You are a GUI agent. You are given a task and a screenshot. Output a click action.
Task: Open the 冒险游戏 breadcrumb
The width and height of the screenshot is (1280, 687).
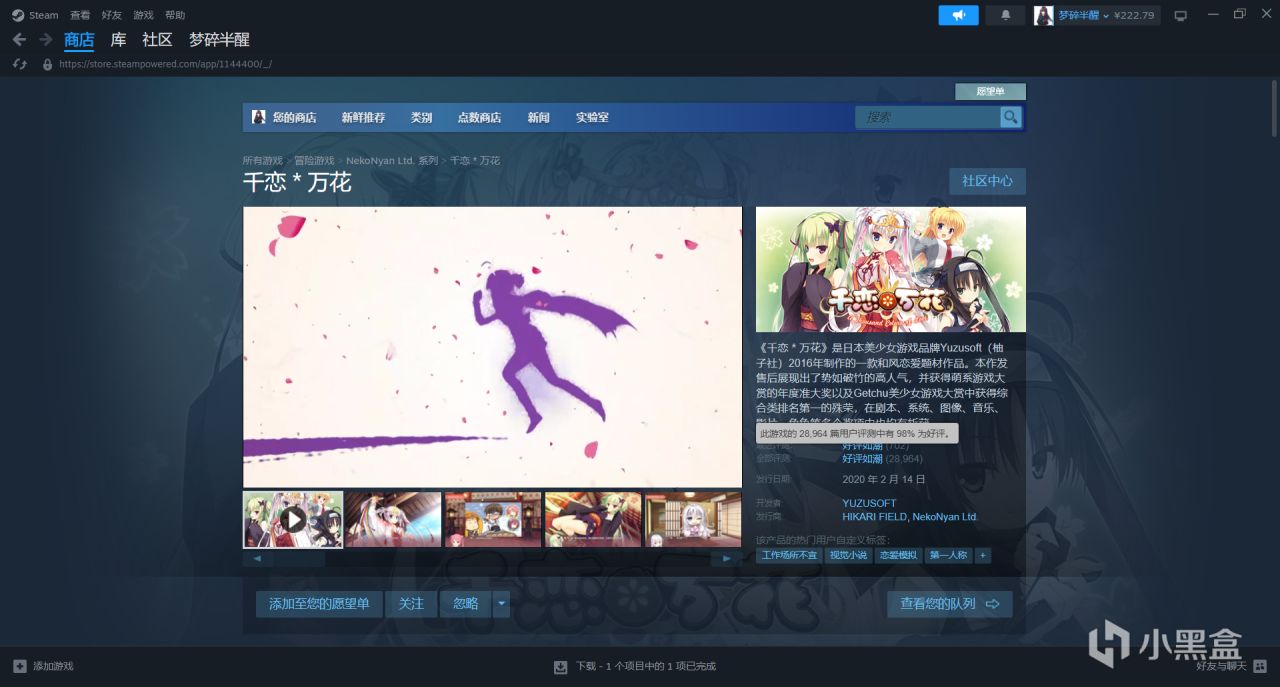pyautogui.click(x=314, y=160)
